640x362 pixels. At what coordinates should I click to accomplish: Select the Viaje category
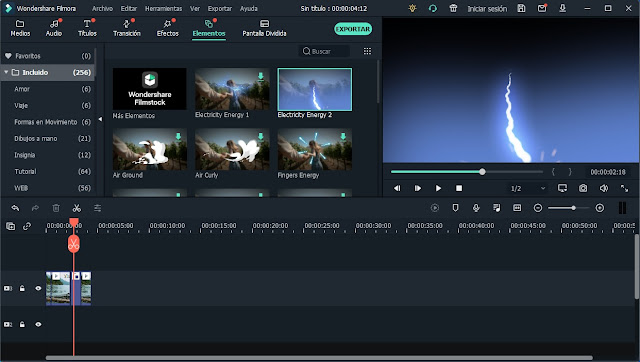pos(47,105)
